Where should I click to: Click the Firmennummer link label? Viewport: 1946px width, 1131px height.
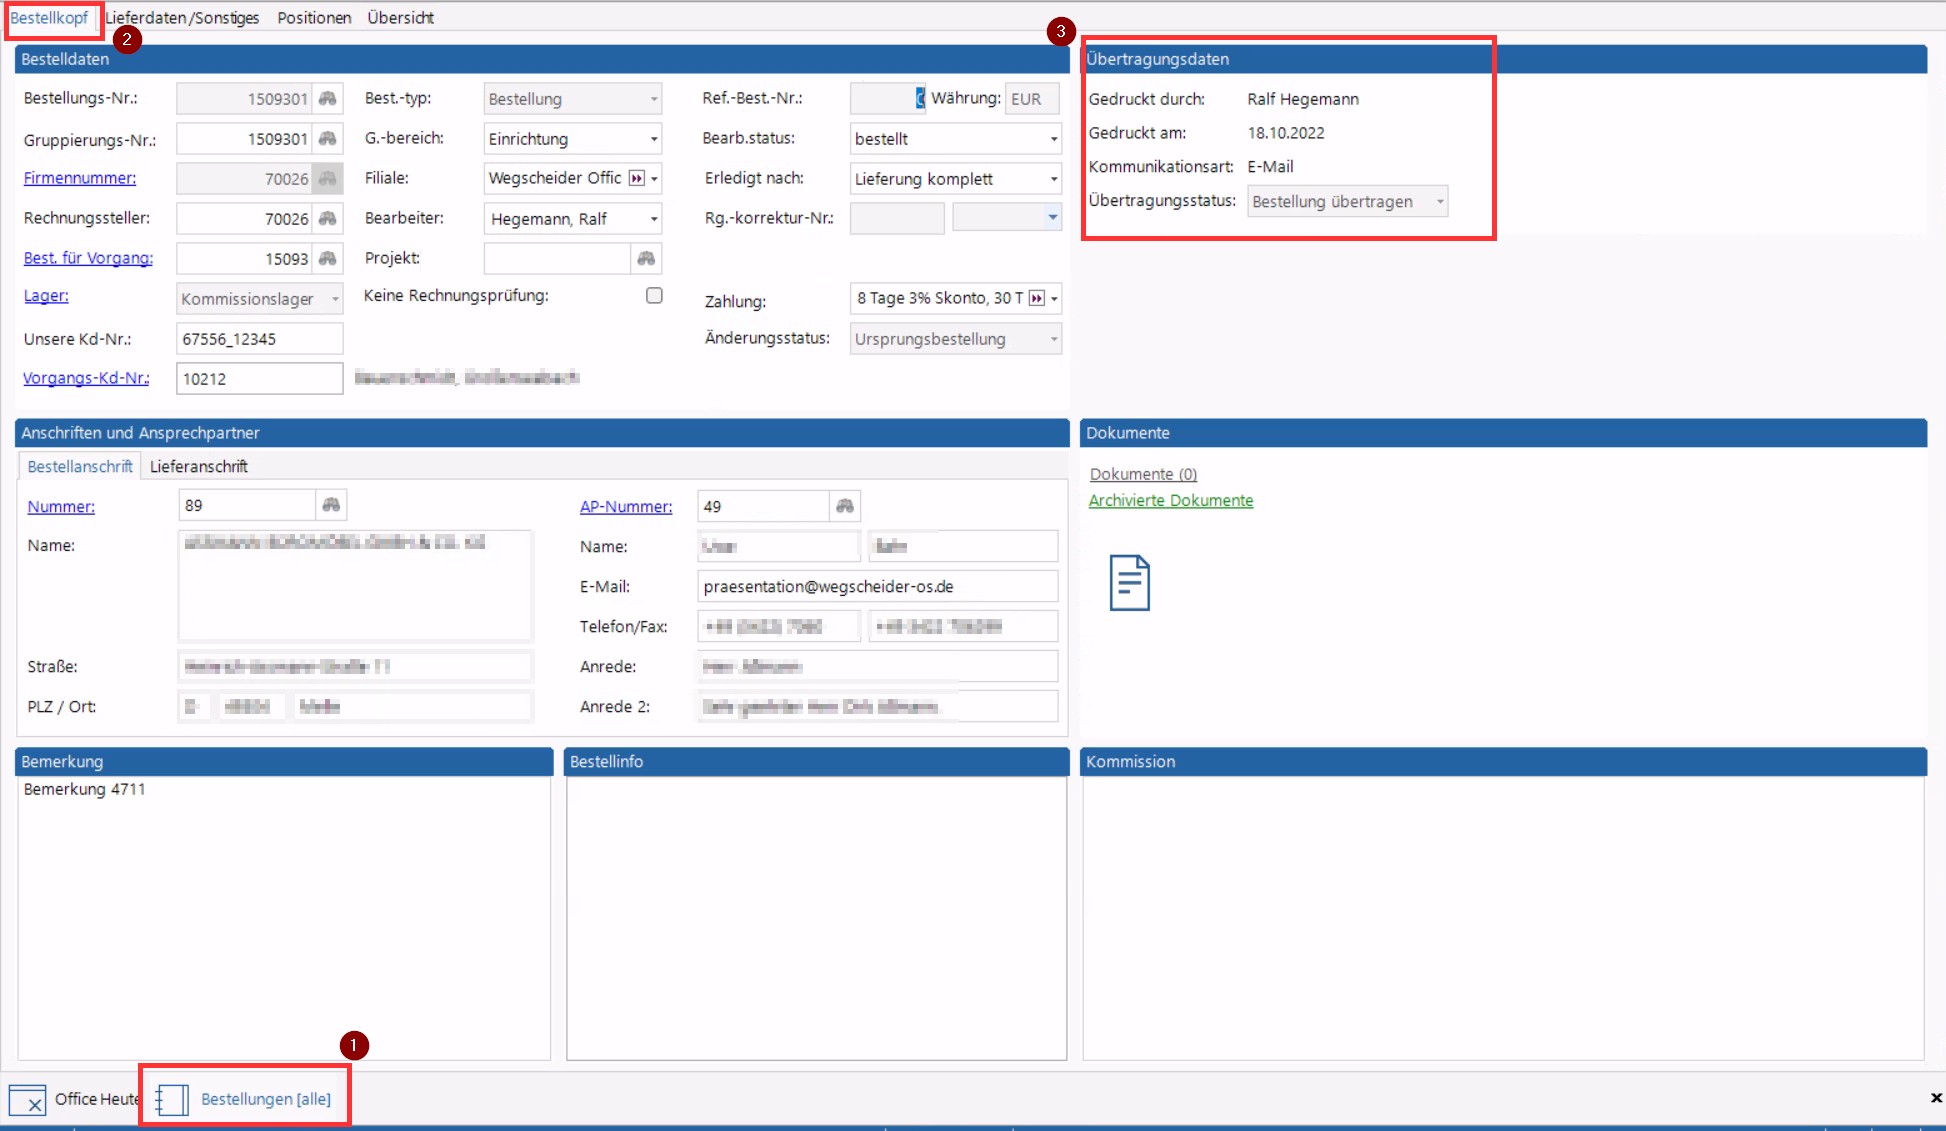pyautogui.click(x=80, y=178)
